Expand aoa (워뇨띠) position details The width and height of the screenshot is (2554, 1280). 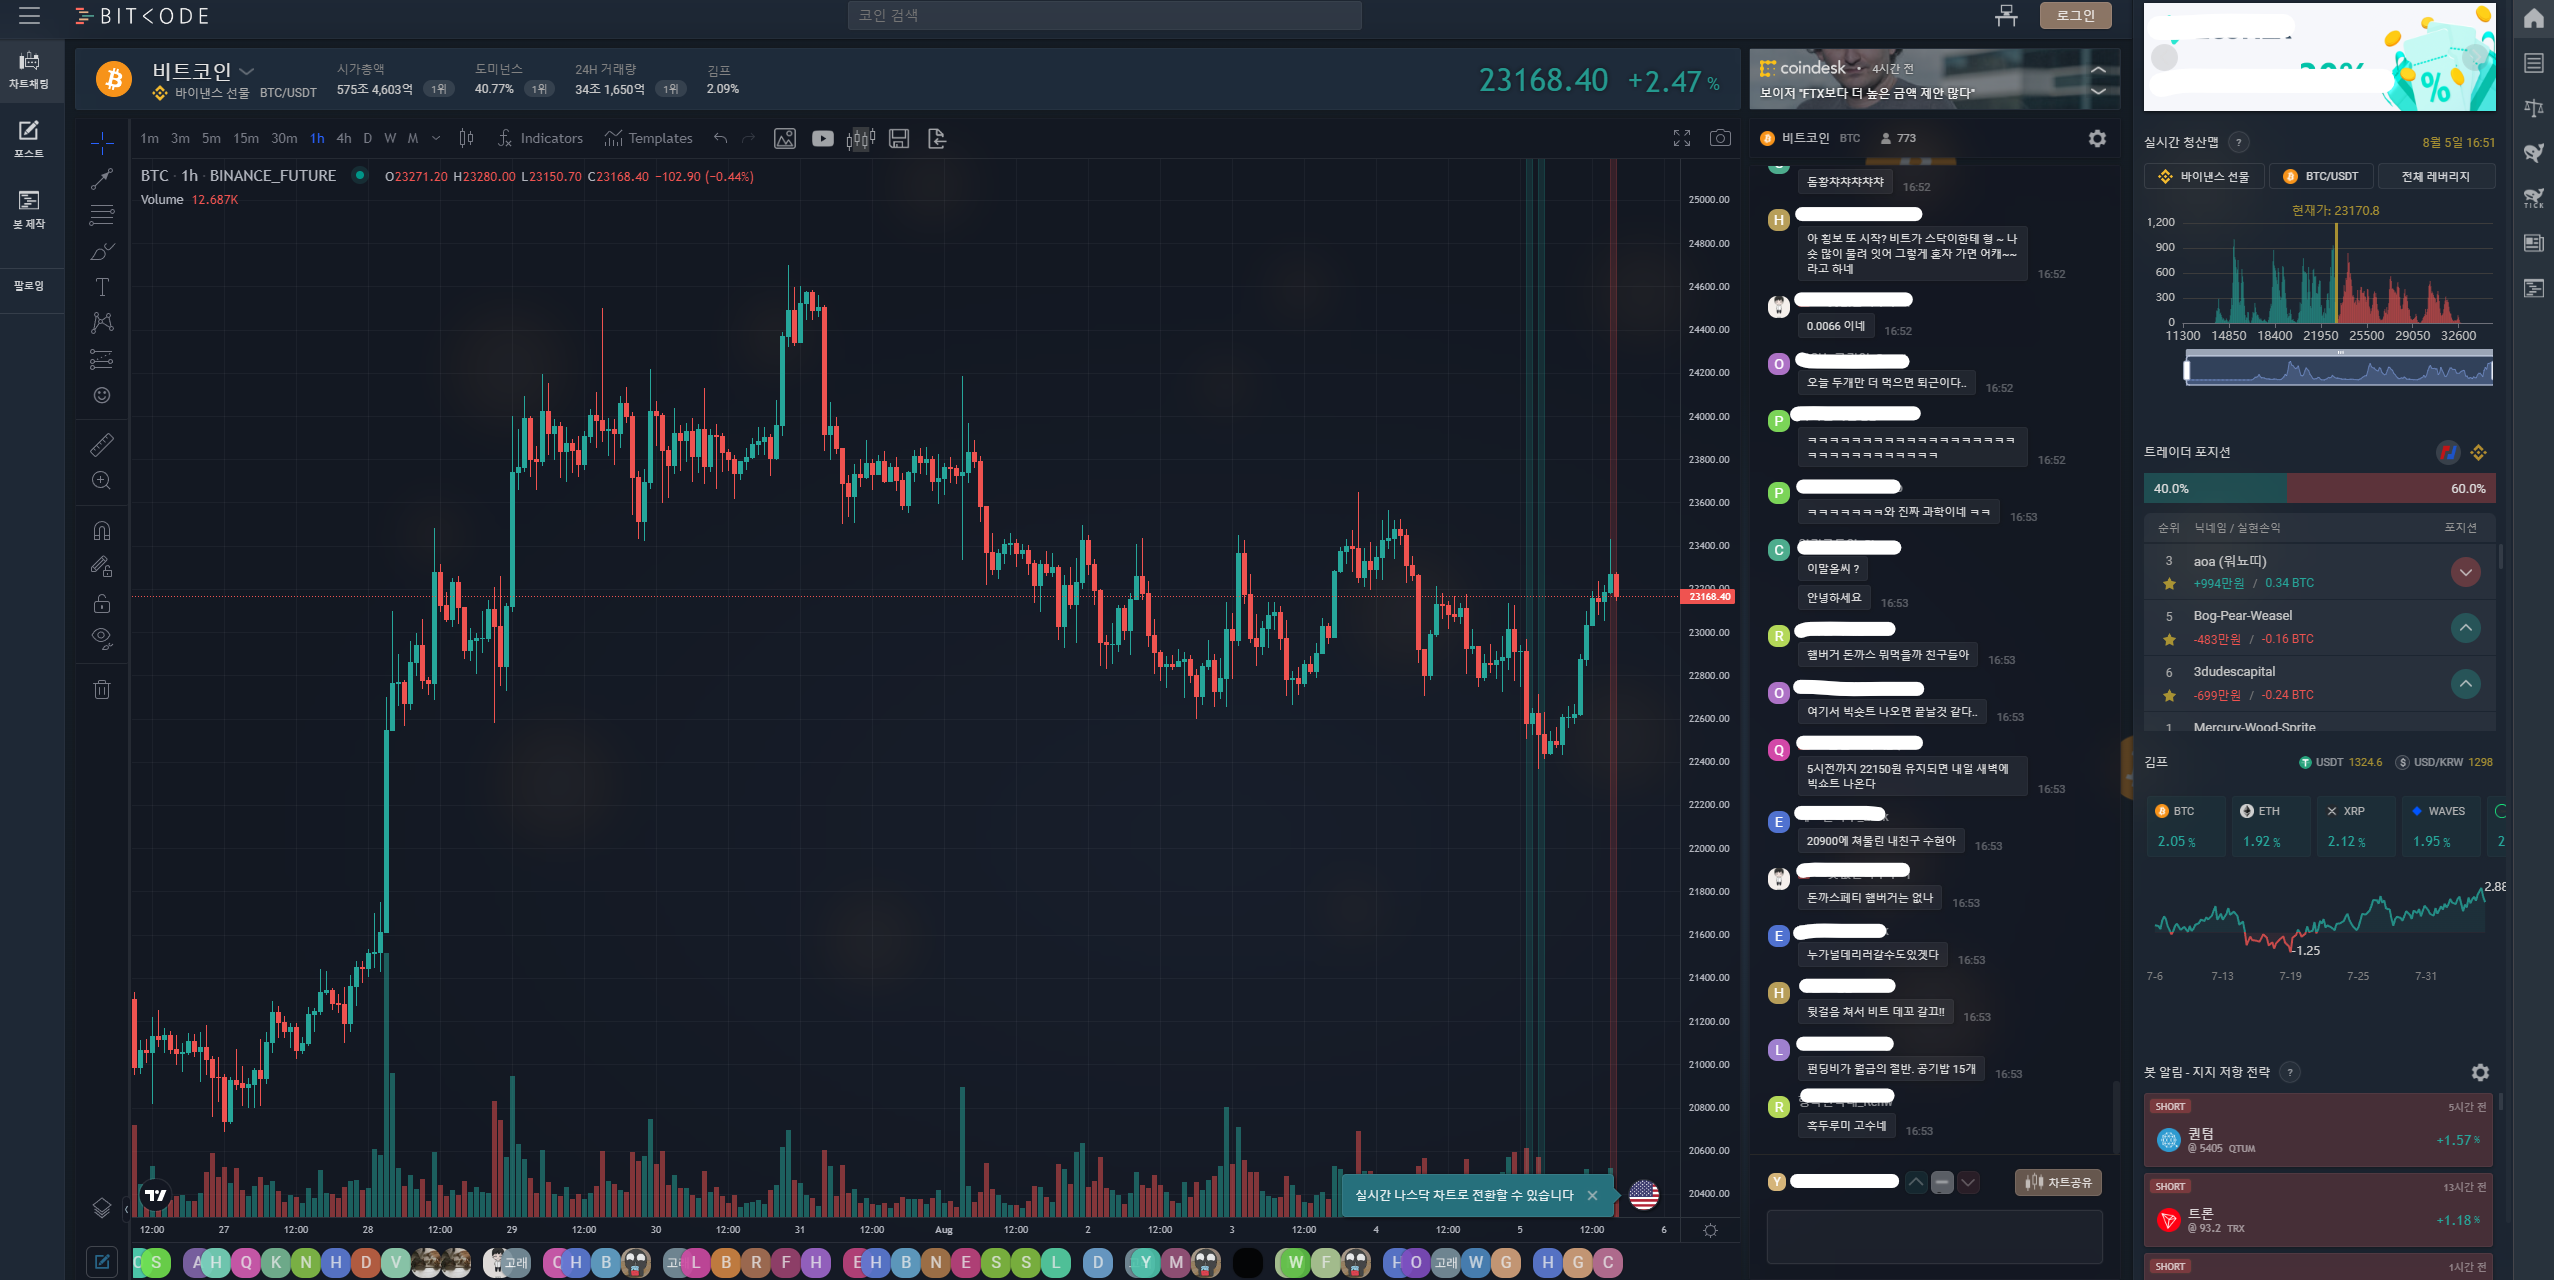point(2465,572)
